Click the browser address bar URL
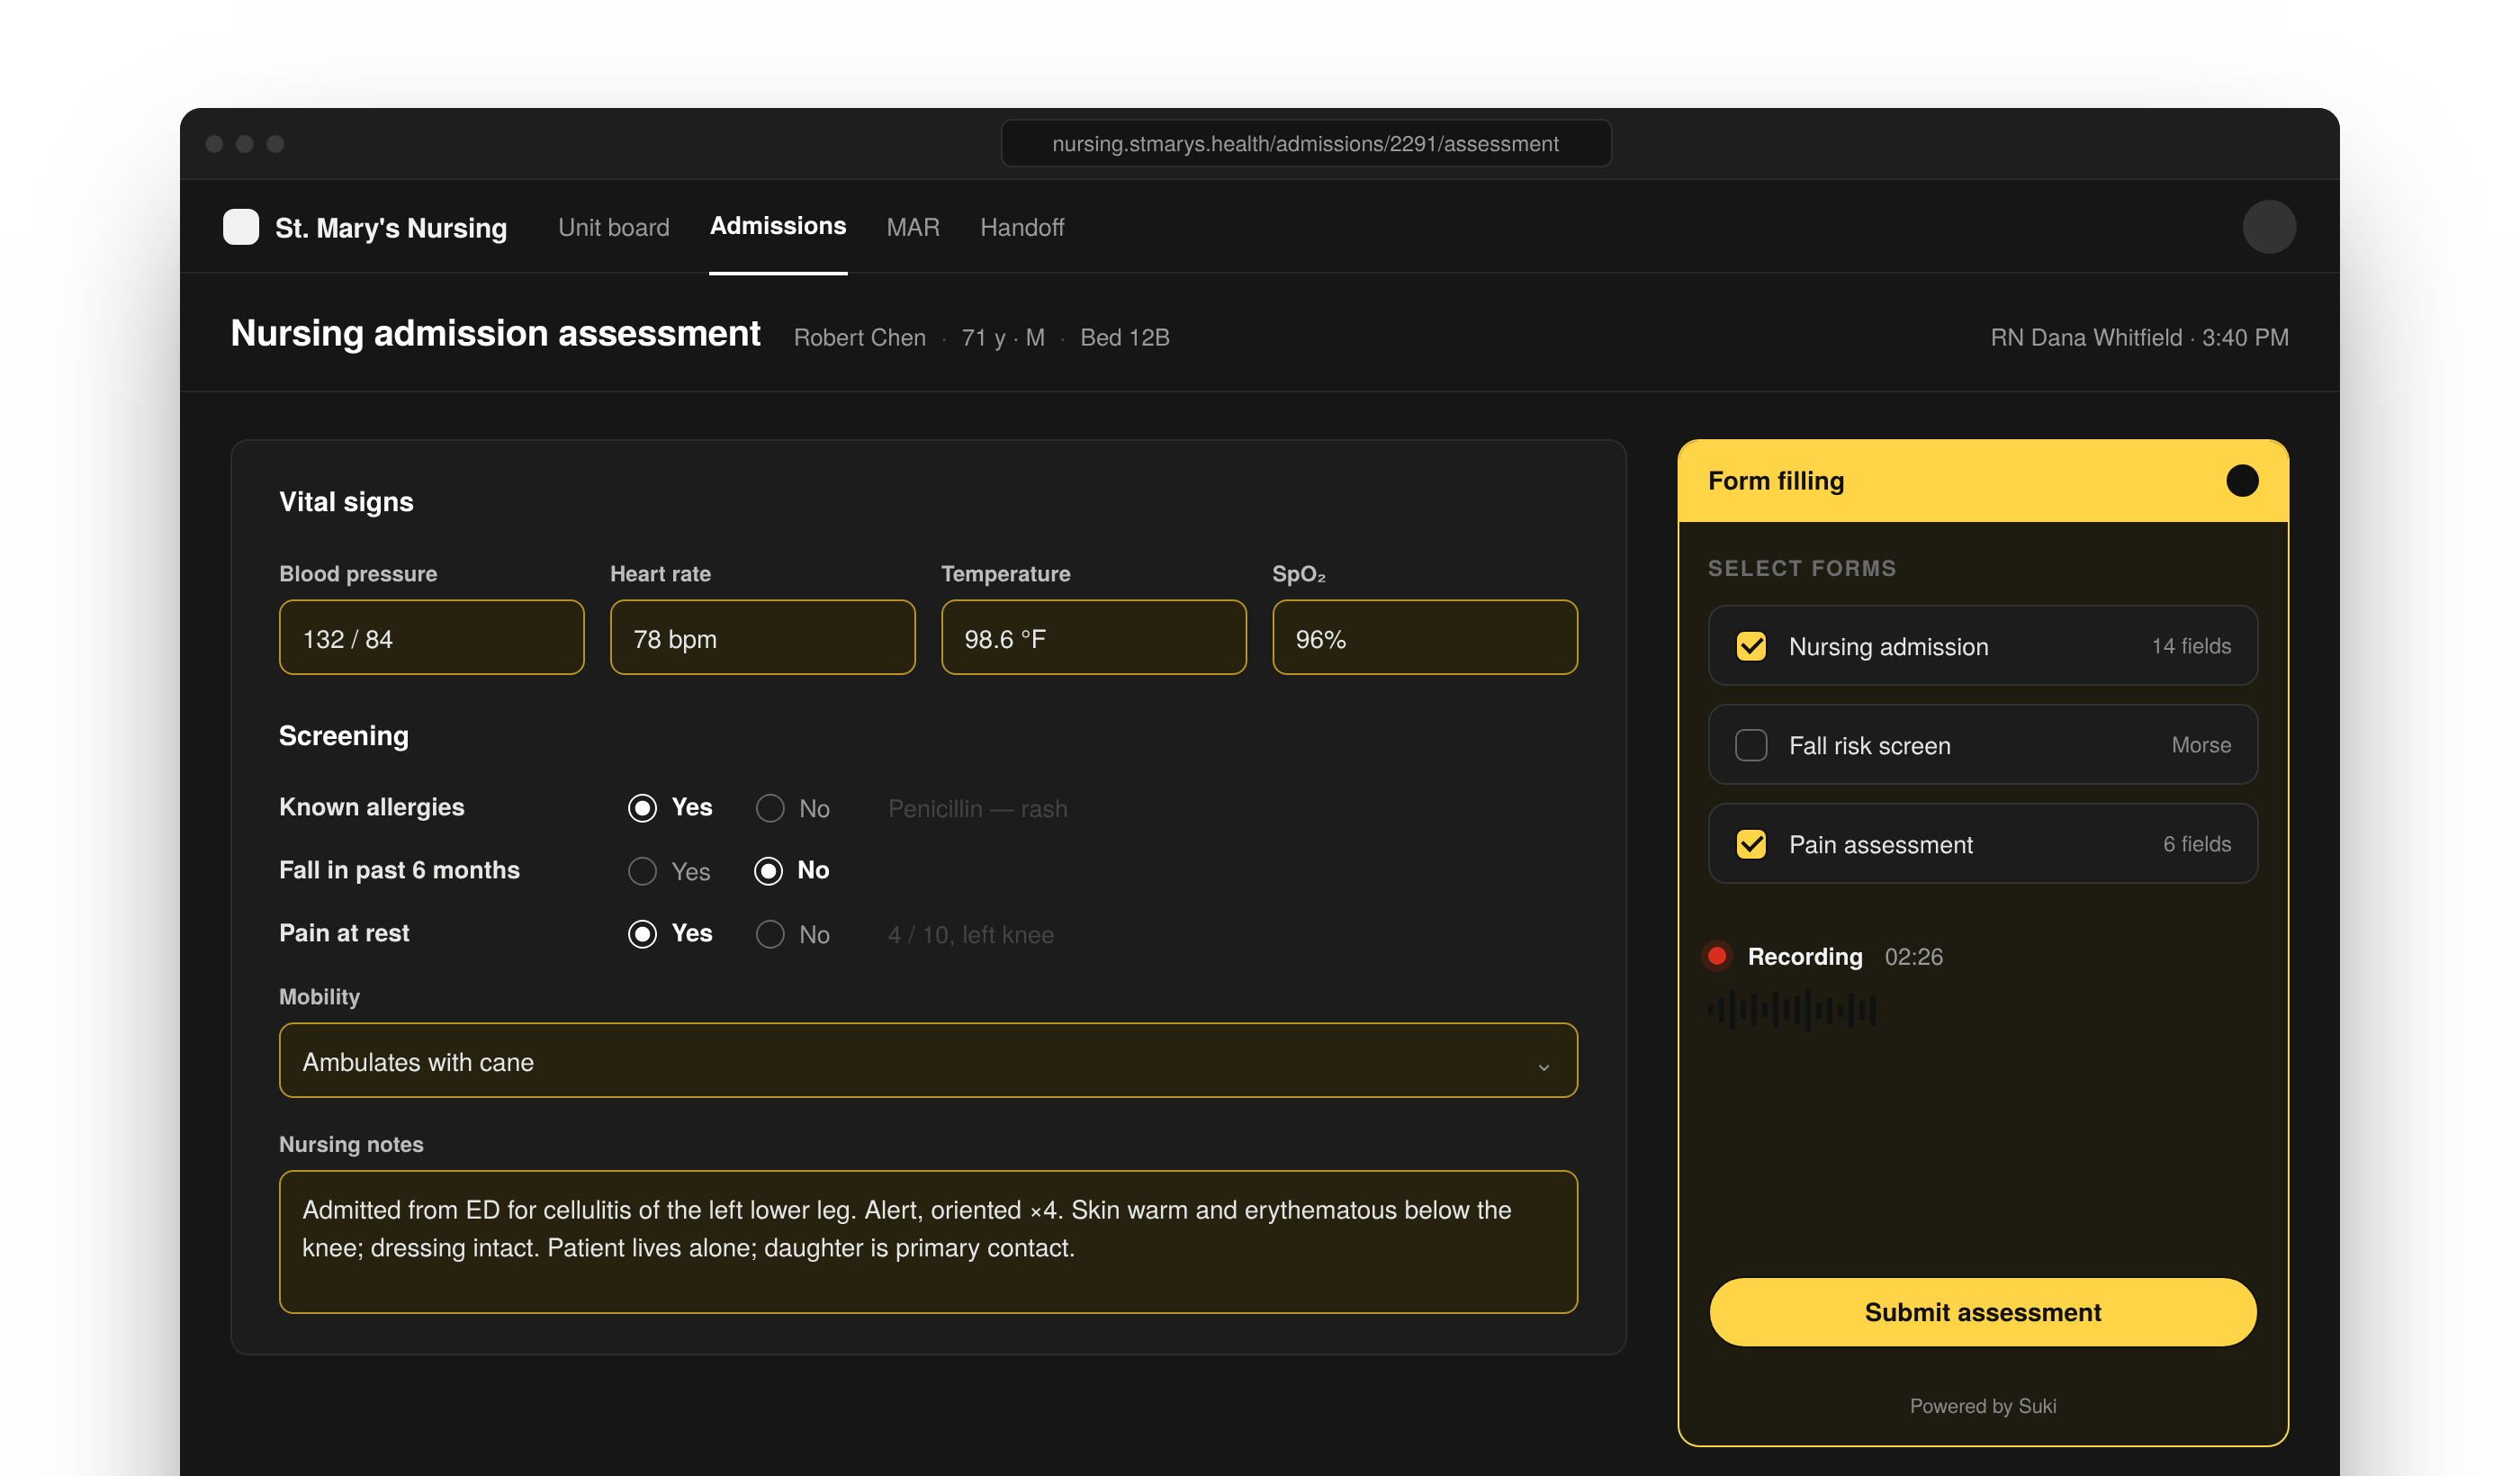The width and height of the screenshot is (2520, 1476). (1306, 143)
